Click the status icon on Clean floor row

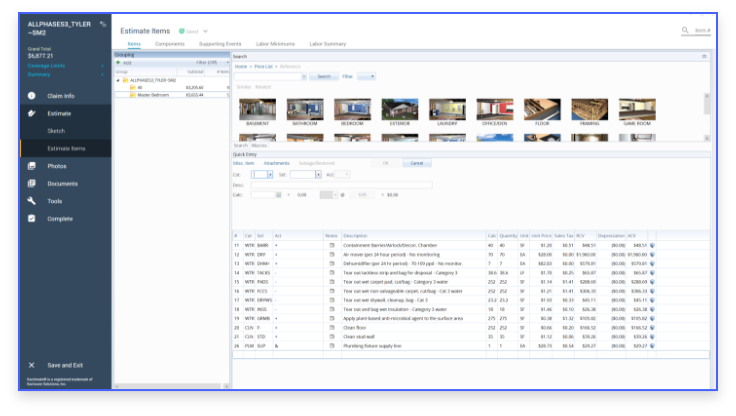653,327
